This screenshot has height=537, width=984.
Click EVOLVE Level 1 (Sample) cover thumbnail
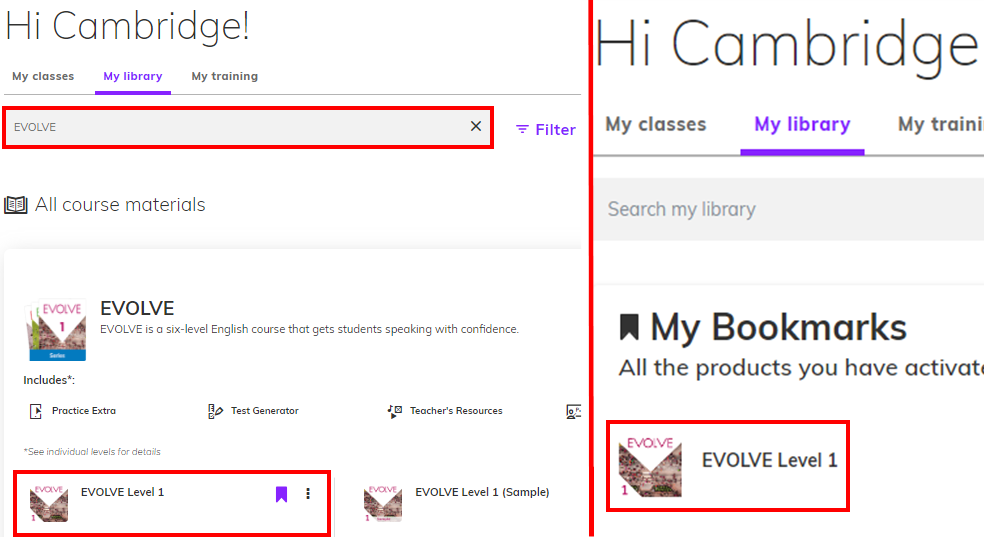[383, 503]
